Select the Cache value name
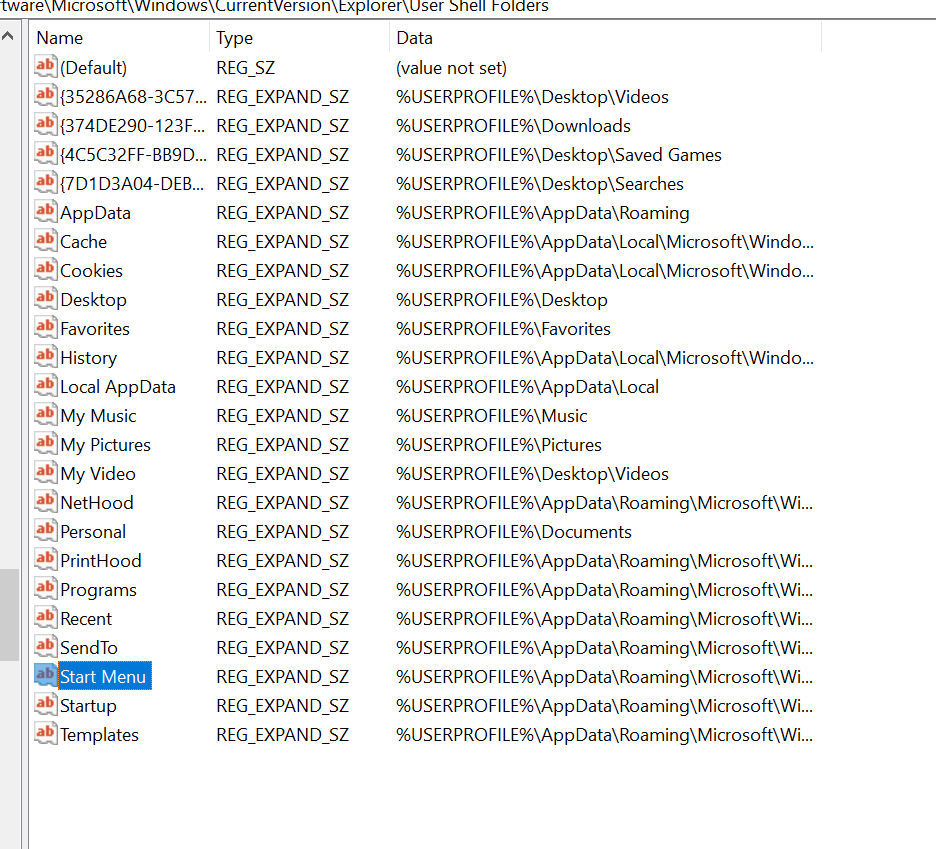936x849 pixels. (x=84, y=242)
